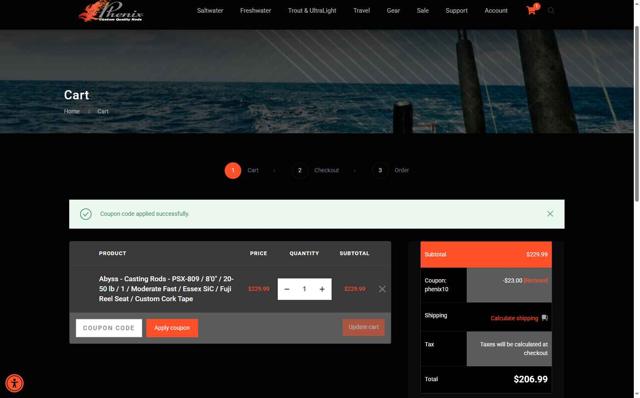Click the -$23.00 coupon discount value

[513, 280]
